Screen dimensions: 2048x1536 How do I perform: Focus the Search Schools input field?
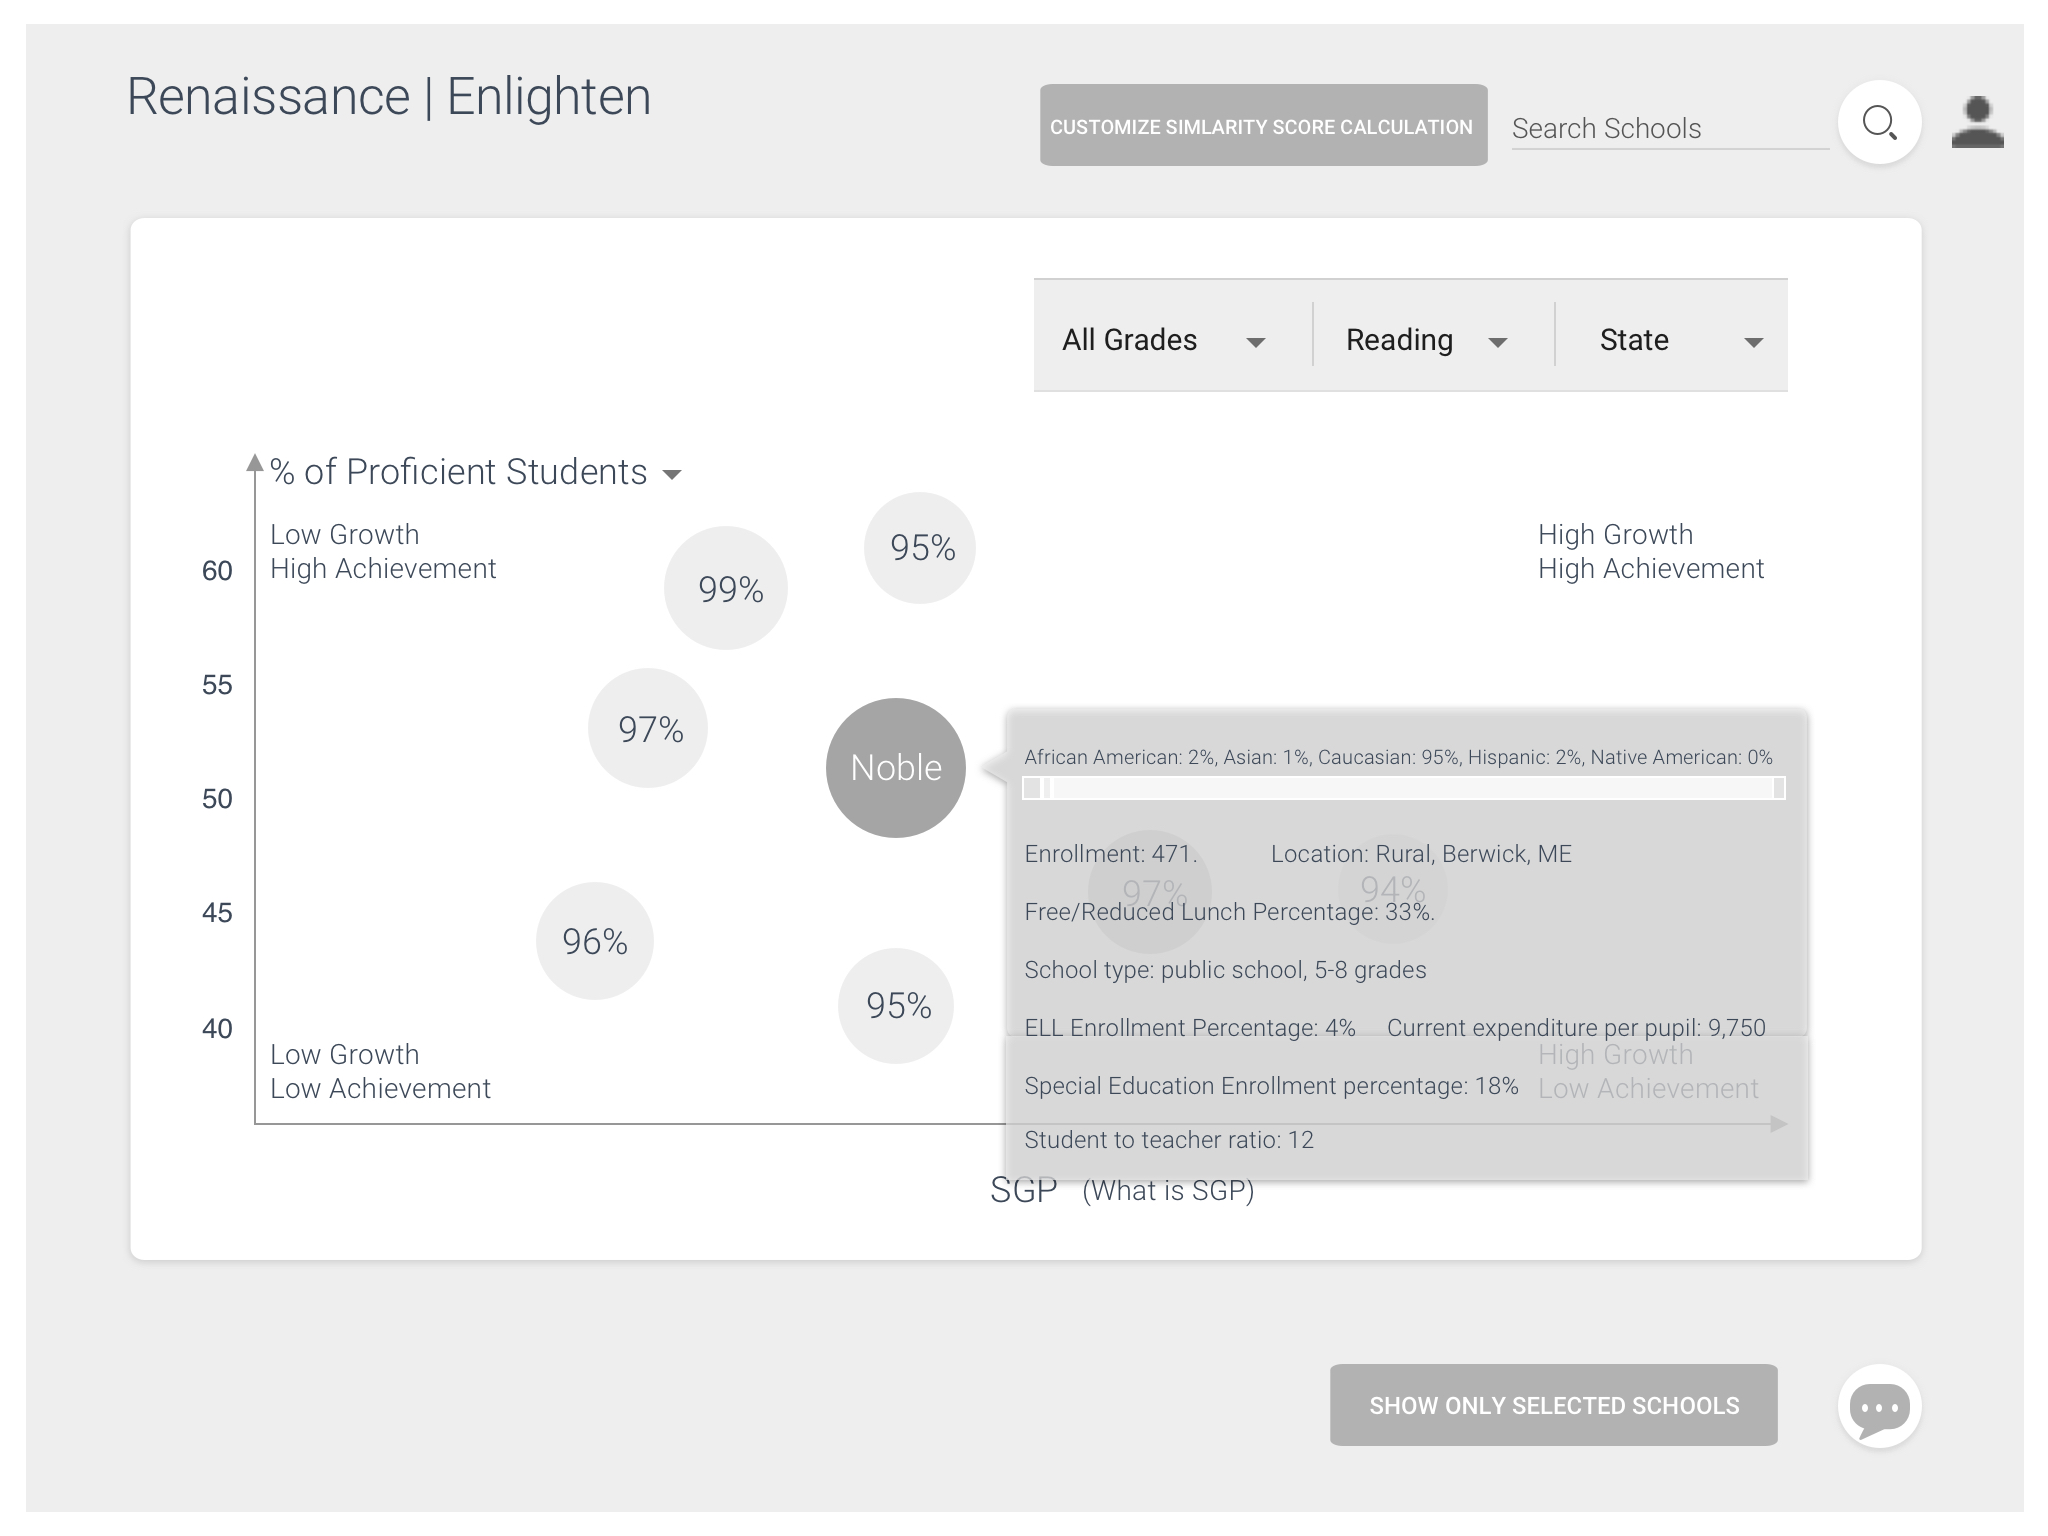click(x=1669, y=129)
